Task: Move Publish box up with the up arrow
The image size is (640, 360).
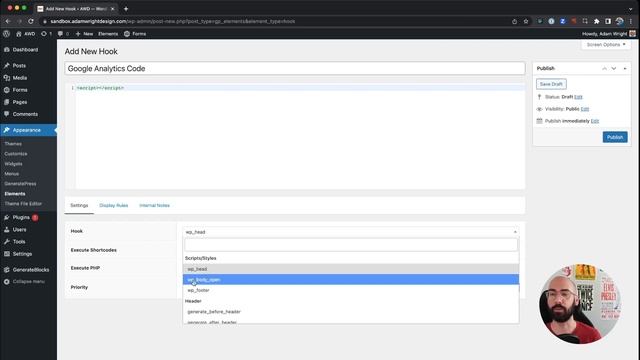Action: pyautogui.click(x=604, y=69)
